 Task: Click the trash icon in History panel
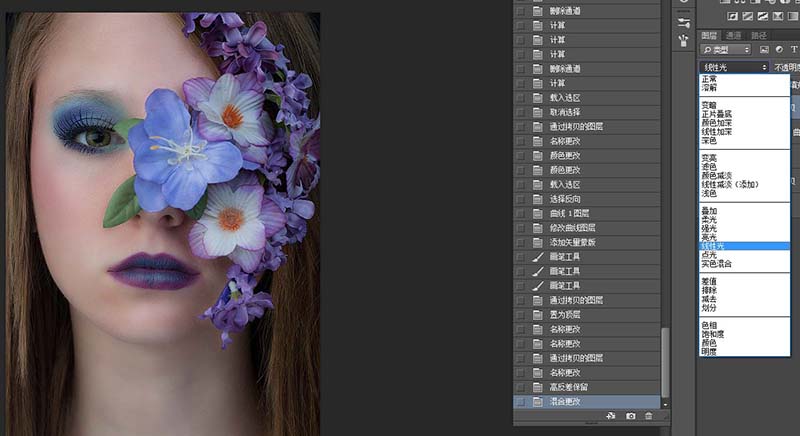click(649, 416)
